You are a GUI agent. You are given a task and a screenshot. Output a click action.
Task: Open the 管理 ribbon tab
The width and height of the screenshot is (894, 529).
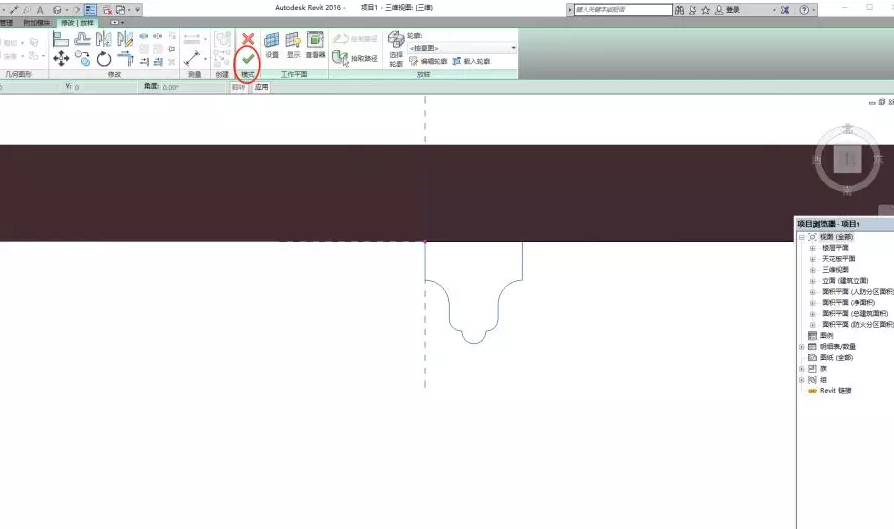6,23
